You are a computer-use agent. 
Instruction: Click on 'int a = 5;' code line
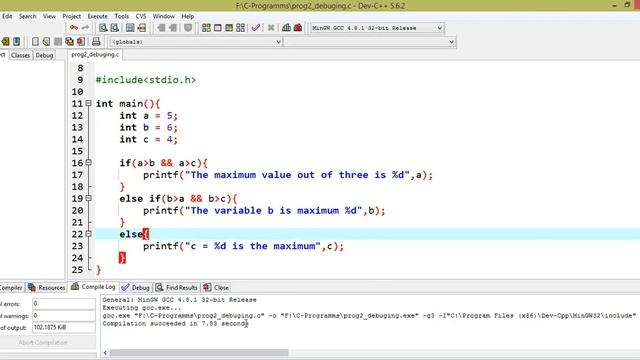pyautogui.click(x=149, y=116)
